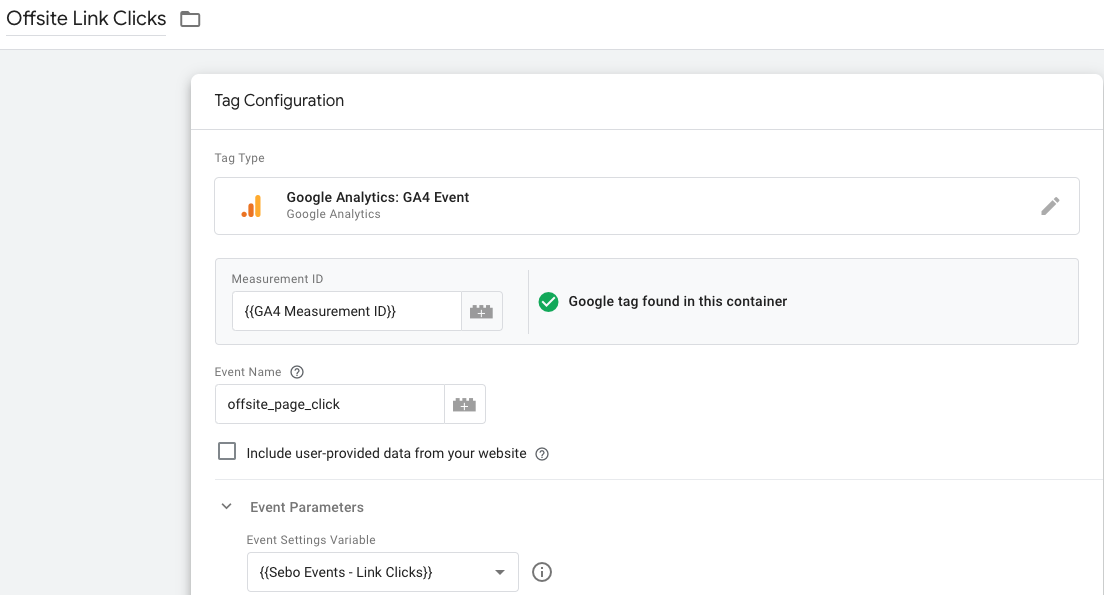Click the Google Analytics bar chart icon

click(251, 206)
